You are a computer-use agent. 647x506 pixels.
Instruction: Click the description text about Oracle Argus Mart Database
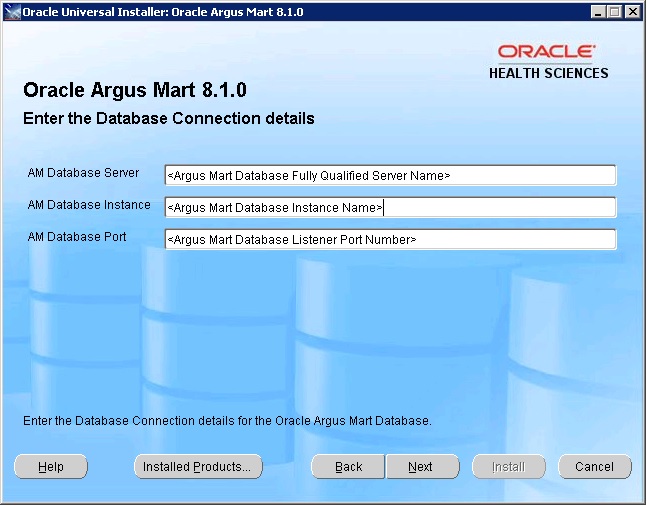point(227,421)
